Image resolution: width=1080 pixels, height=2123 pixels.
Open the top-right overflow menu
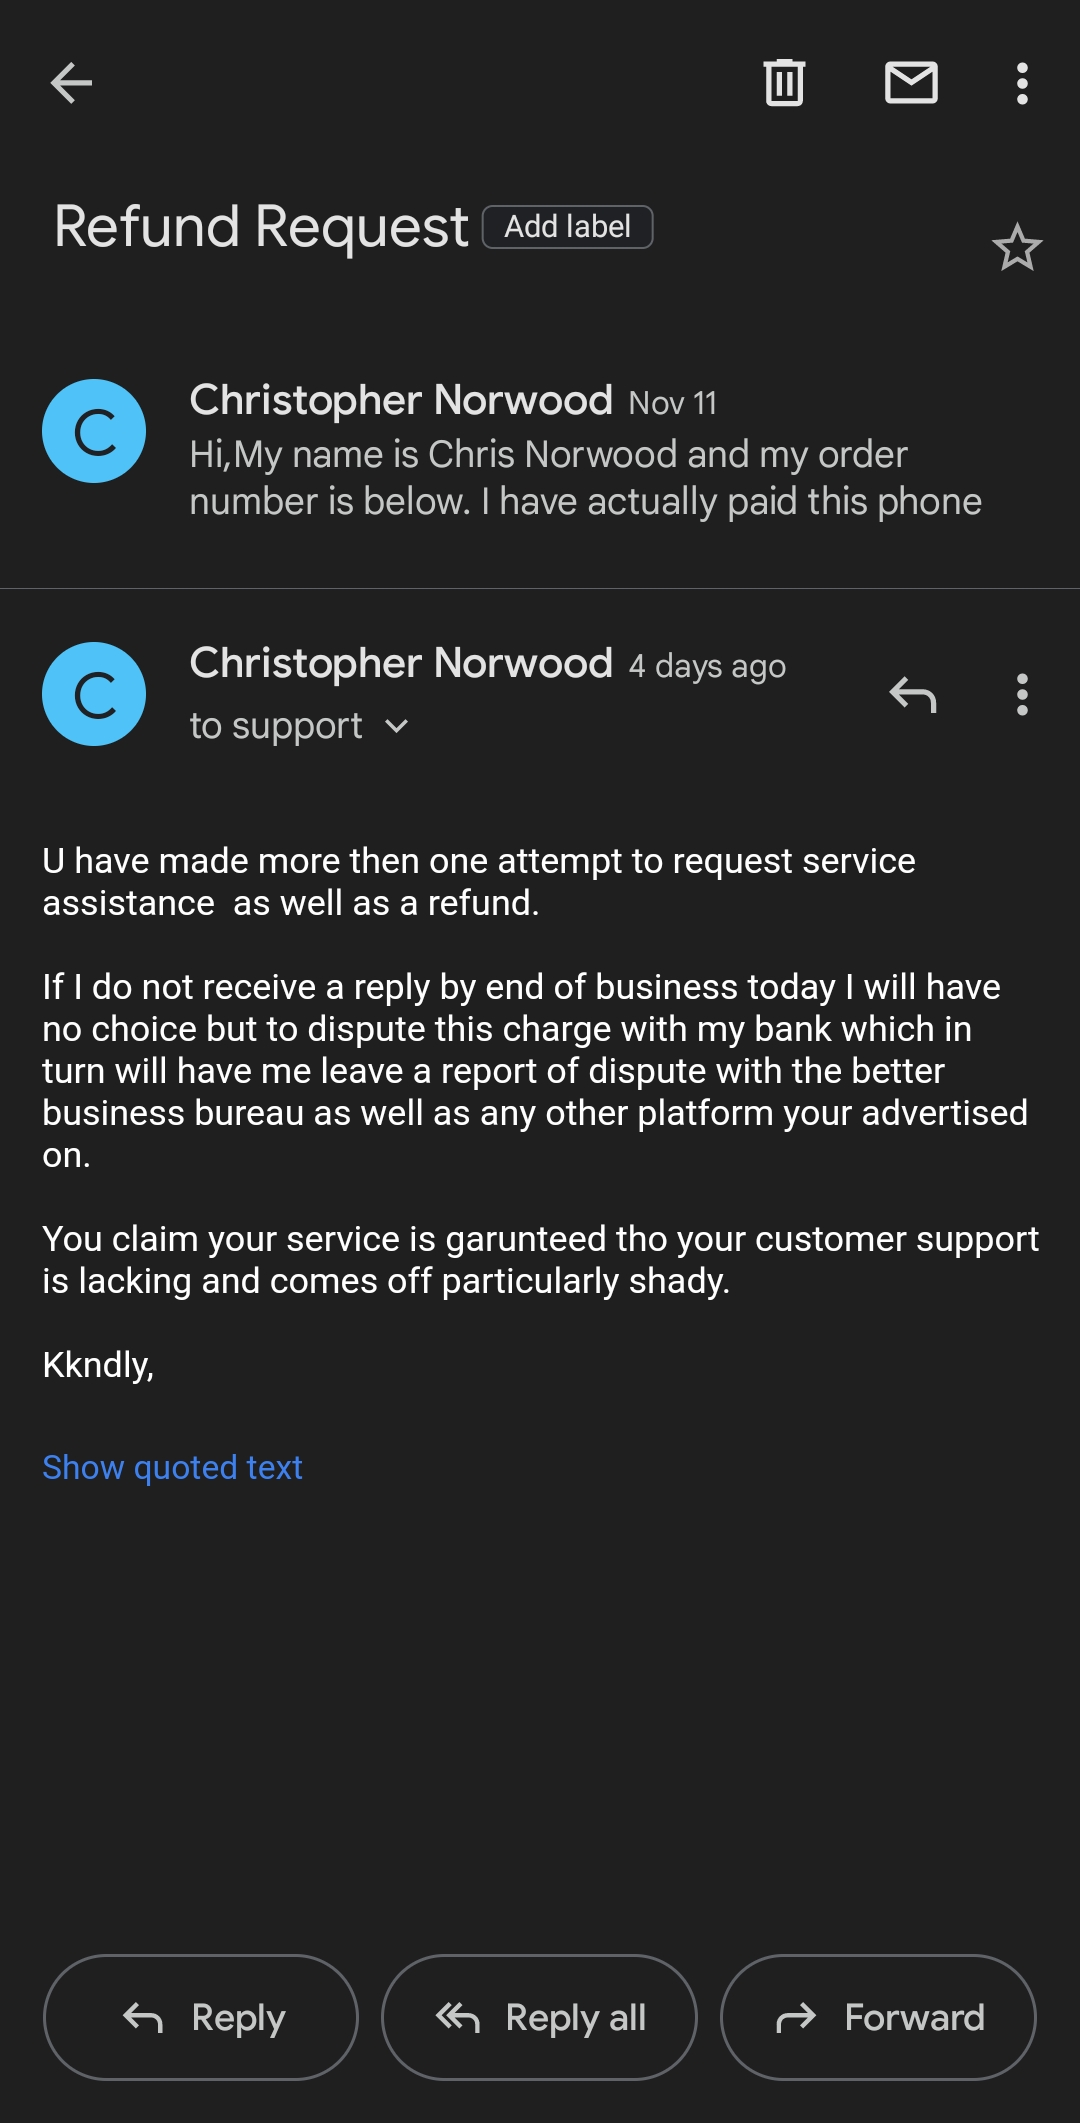coord(1022,83)
